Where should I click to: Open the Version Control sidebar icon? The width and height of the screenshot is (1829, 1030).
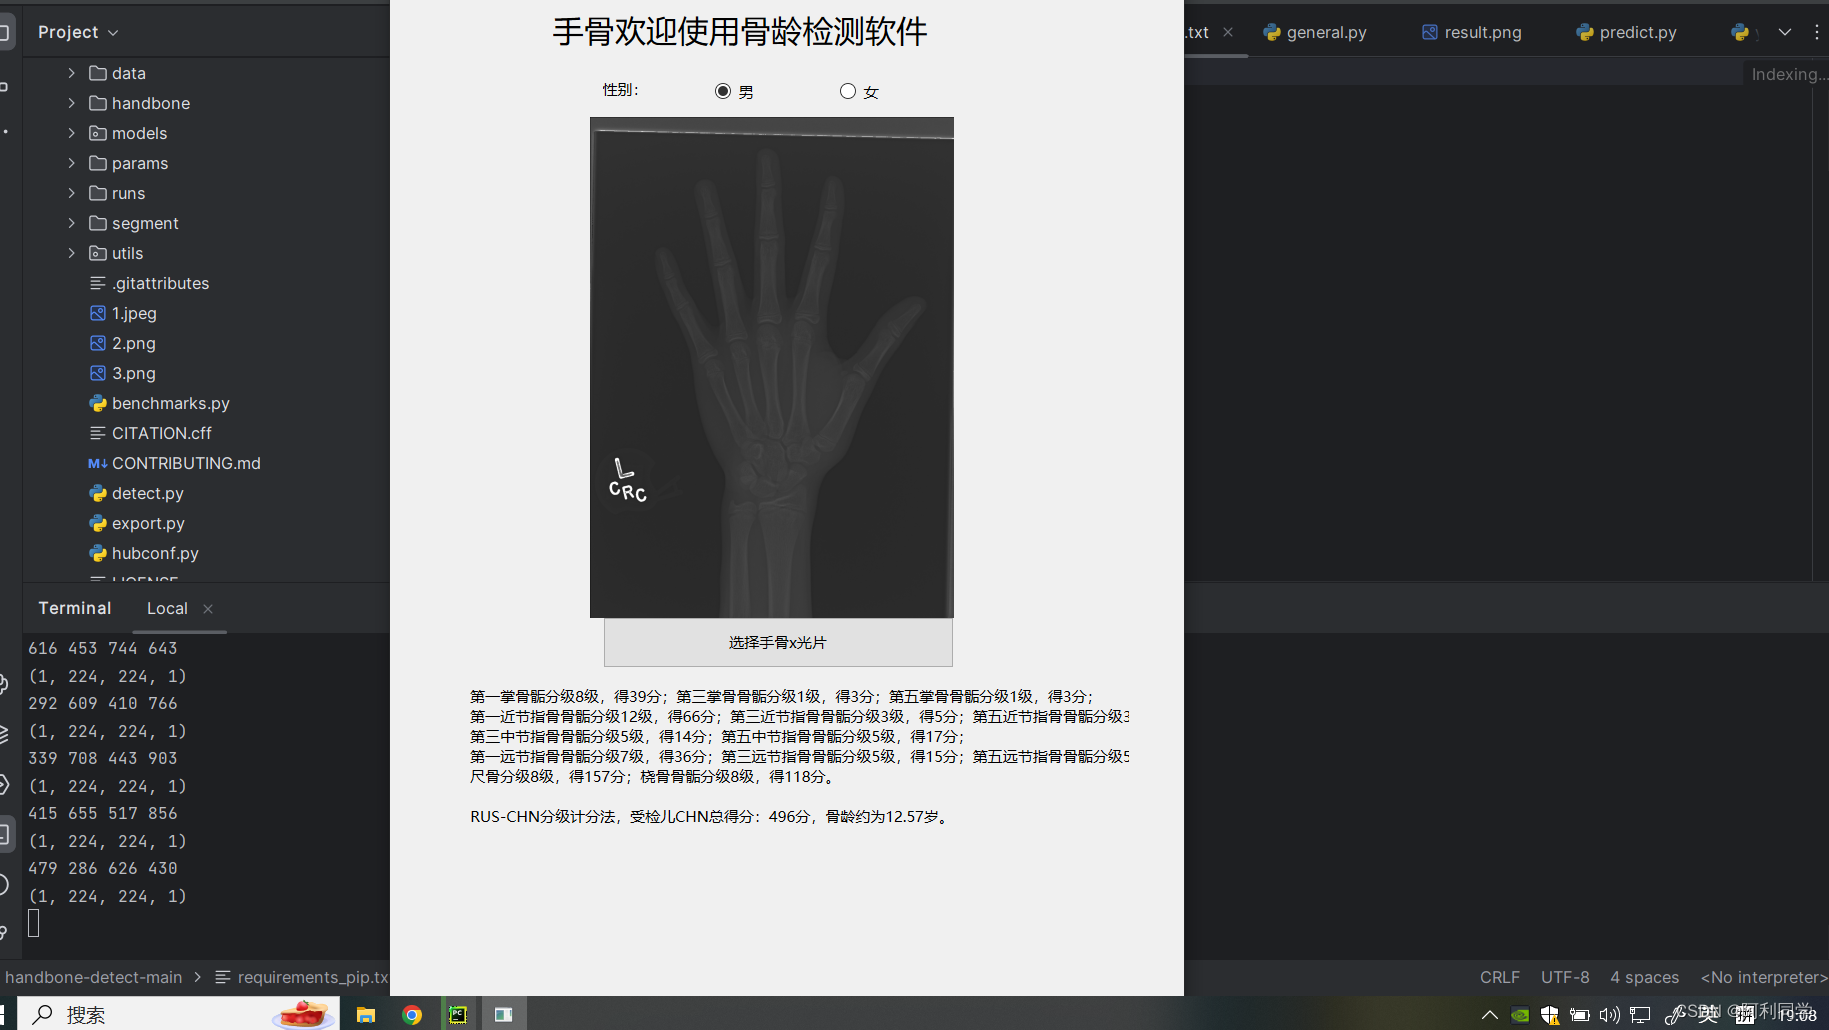click(5, 932)
